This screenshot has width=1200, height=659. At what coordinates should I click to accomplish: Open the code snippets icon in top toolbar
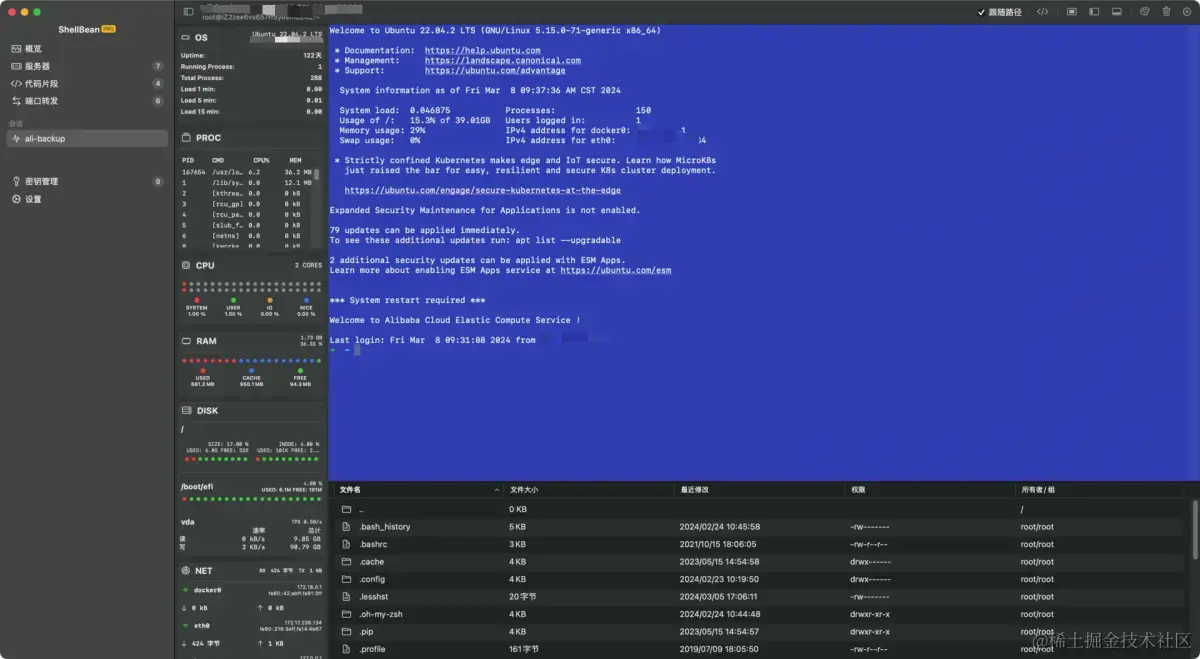1042,12
